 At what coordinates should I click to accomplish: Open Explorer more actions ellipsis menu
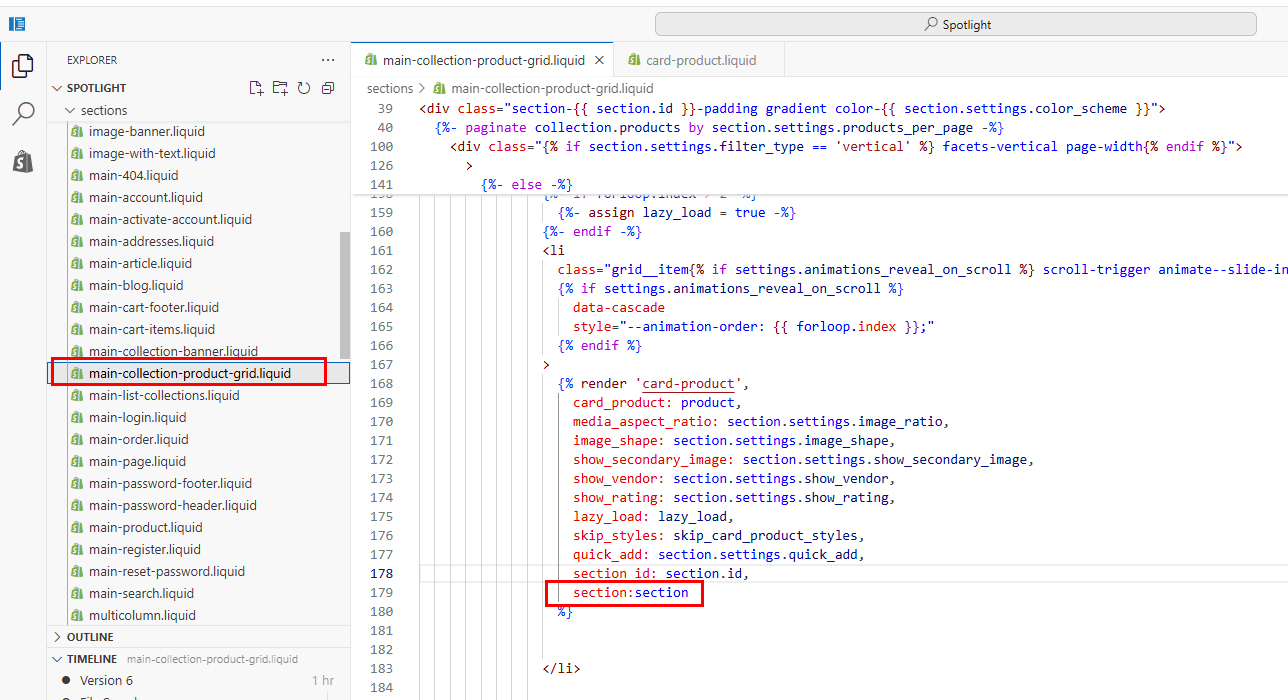pos(328,60)
